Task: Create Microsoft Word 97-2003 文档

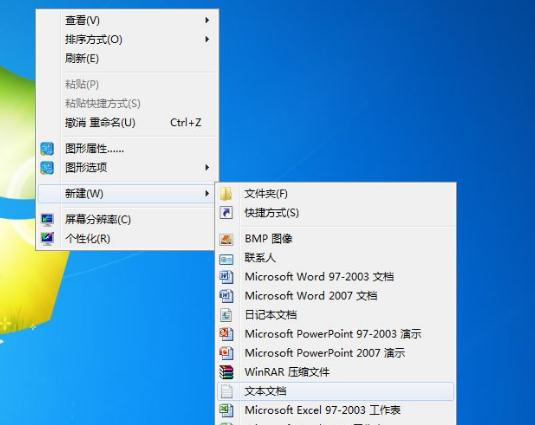Action: [336, 277]
